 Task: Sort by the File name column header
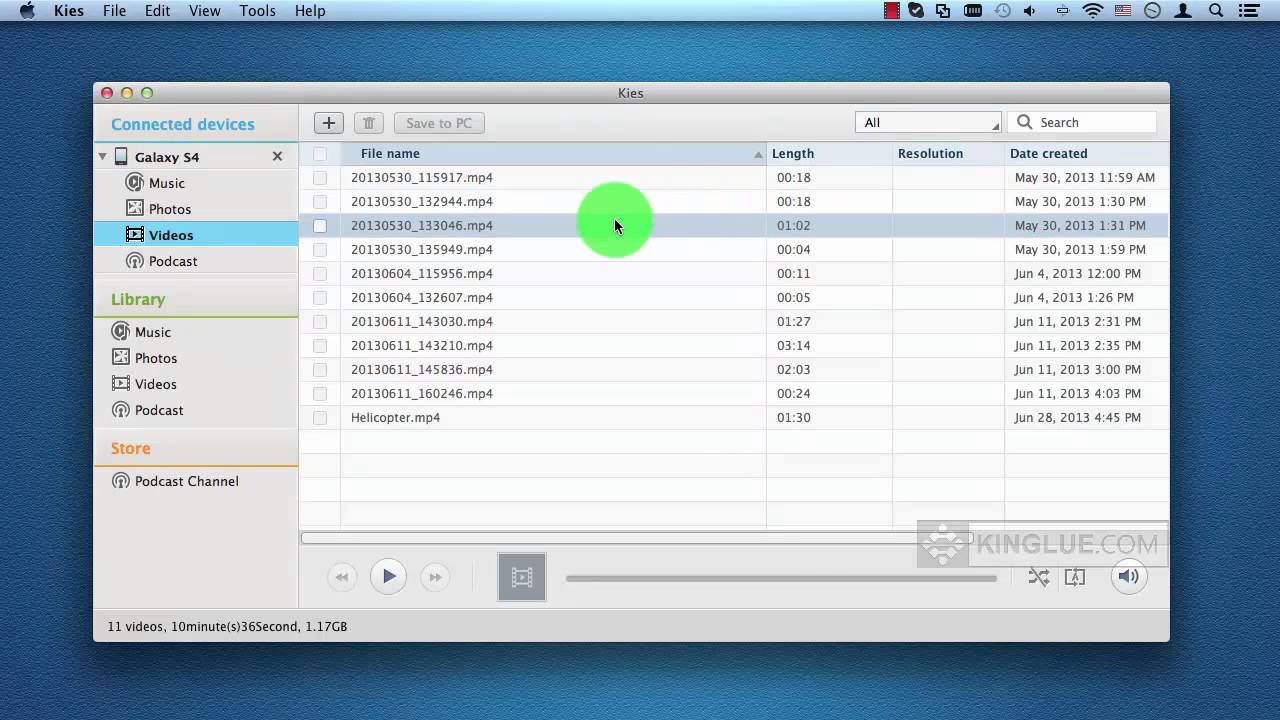tap(553, 154)
